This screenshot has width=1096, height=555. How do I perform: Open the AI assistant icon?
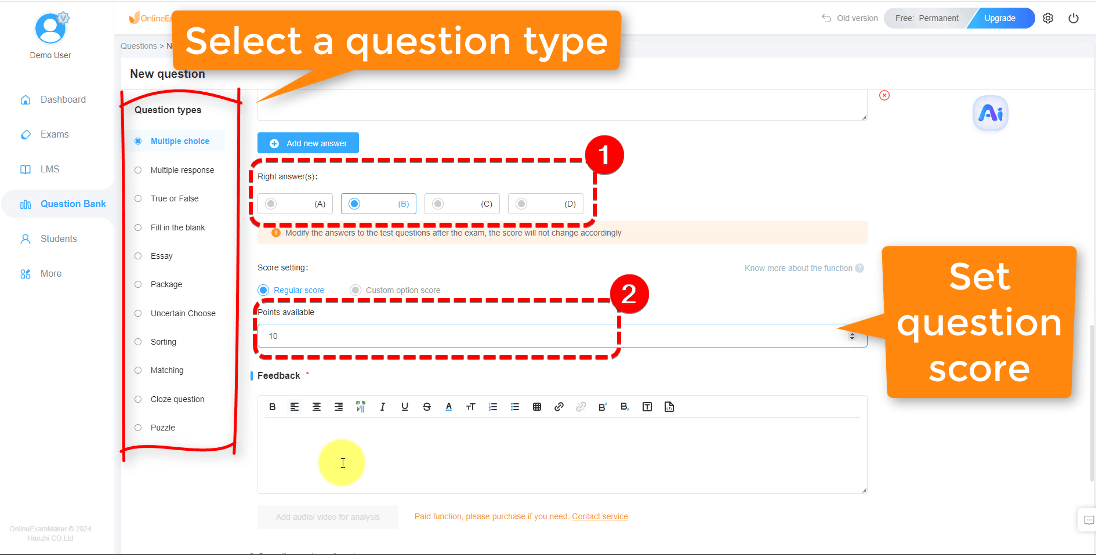[990, 115]
